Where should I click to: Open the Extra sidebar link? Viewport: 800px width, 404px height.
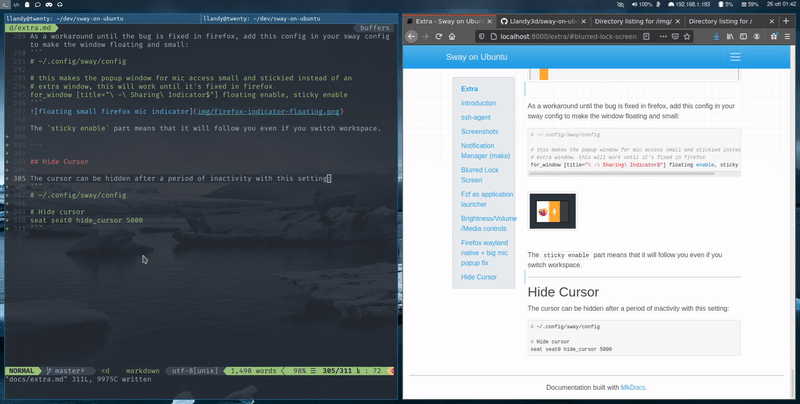(469, 89)
